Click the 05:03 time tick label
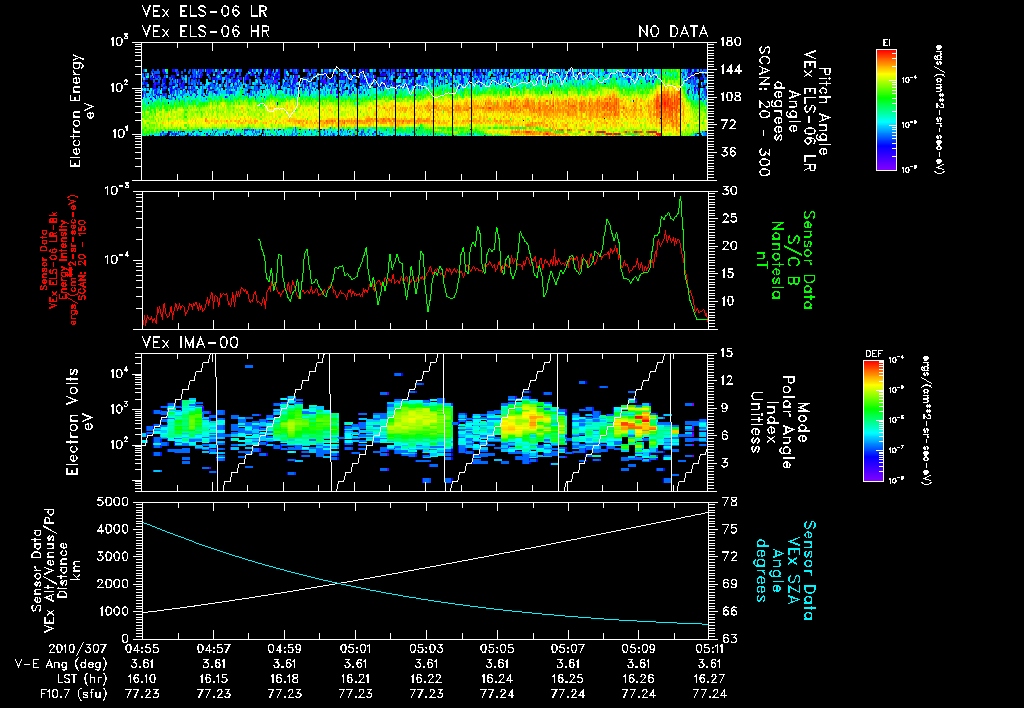The image size is (1024, 708). (x=426, y=649)
